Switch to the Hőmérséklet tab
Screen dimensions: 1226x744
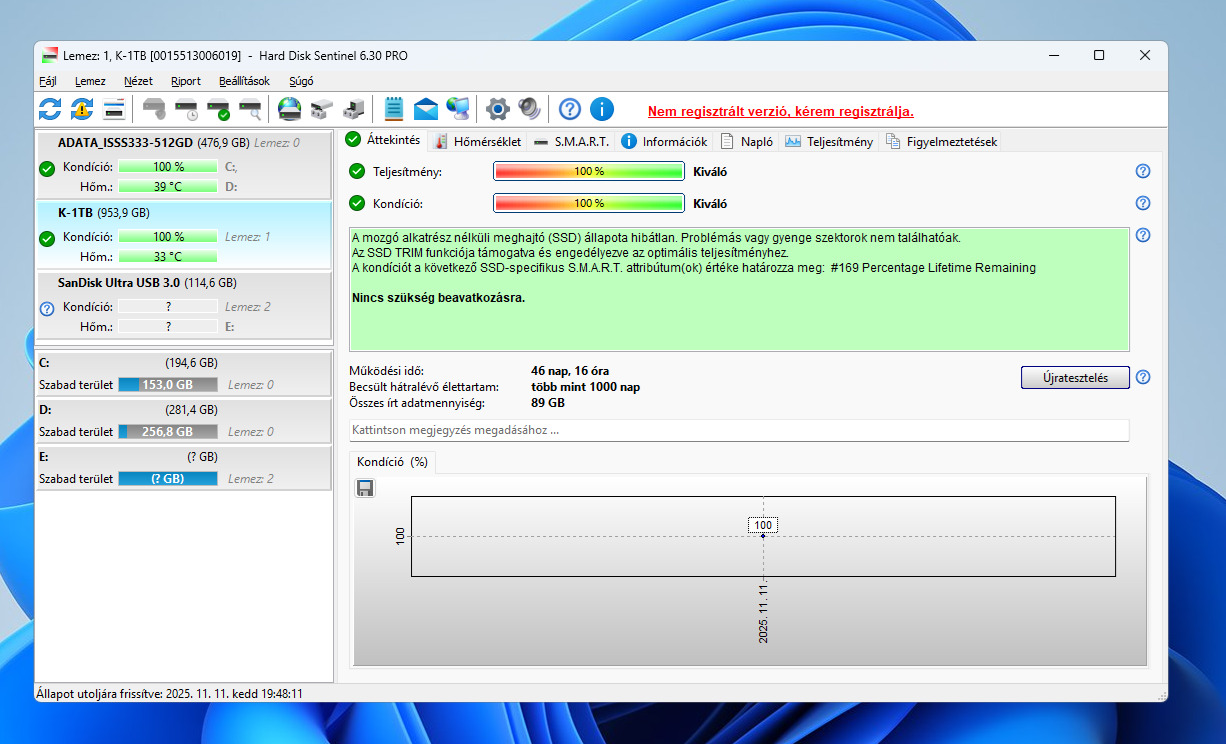pos(479,142)
